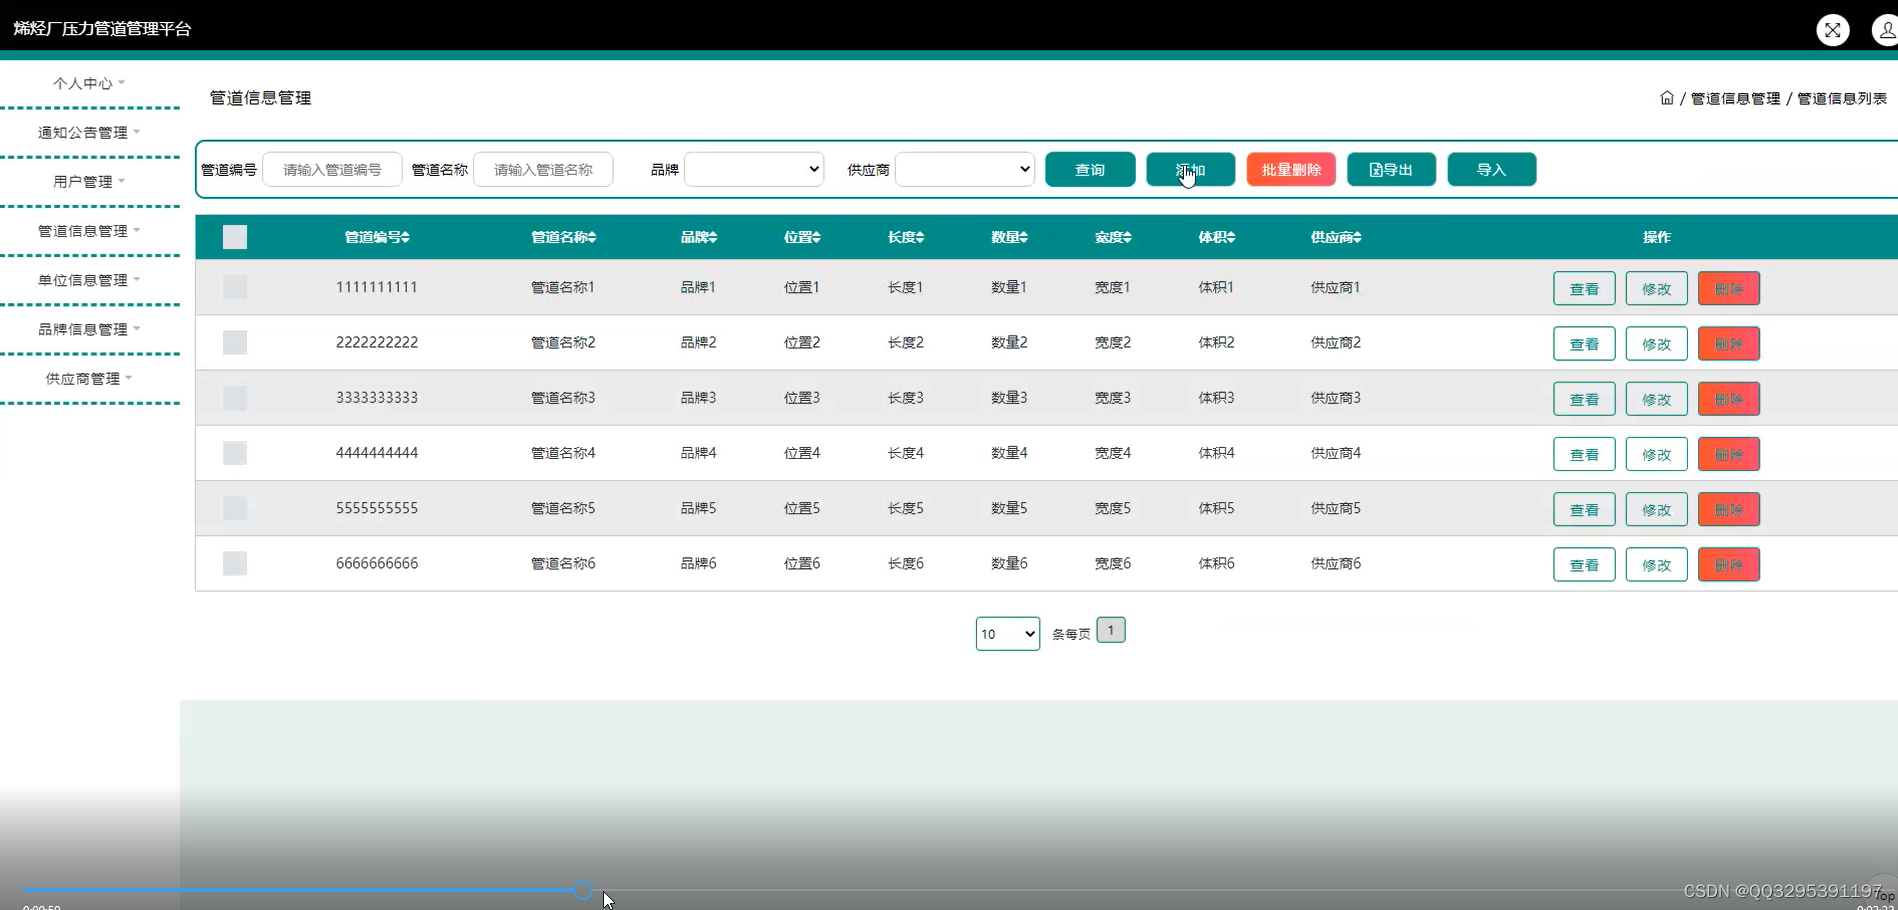Check the row 4444444444 checkbox
Image resolution: width=1898 pixels, height=910 pixels.
coord(235,453)
